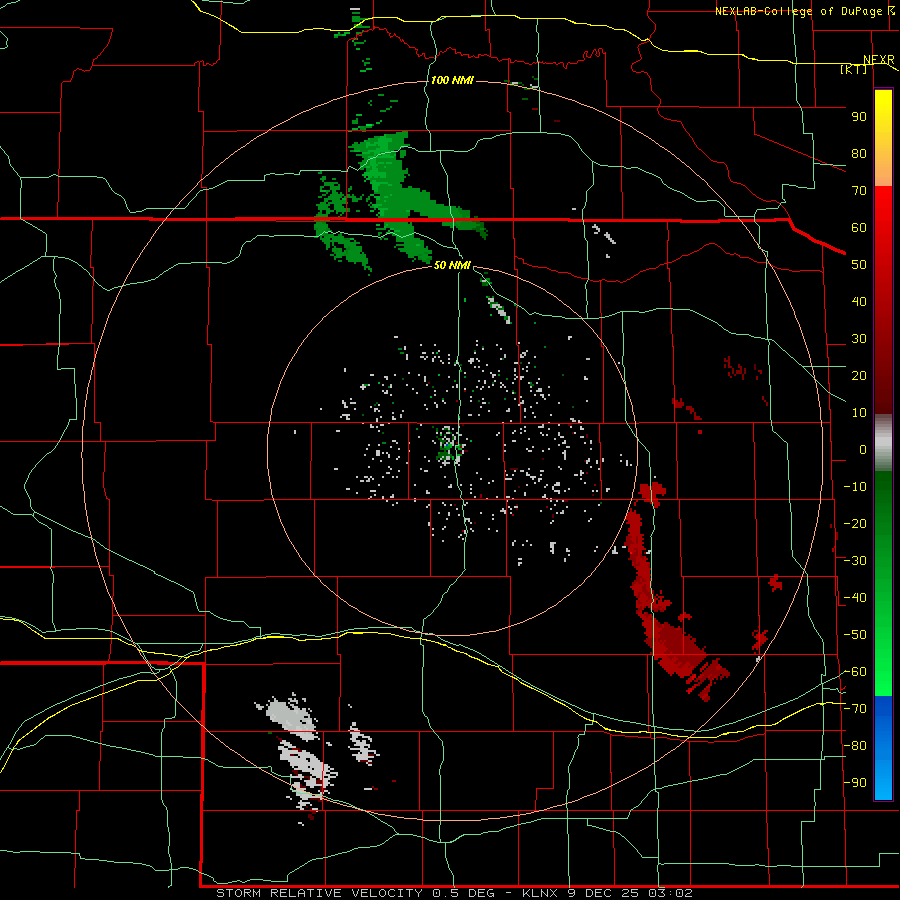Click the -70 knots scale value
This screenshot has width=900, height=900.
click(855, 709)
